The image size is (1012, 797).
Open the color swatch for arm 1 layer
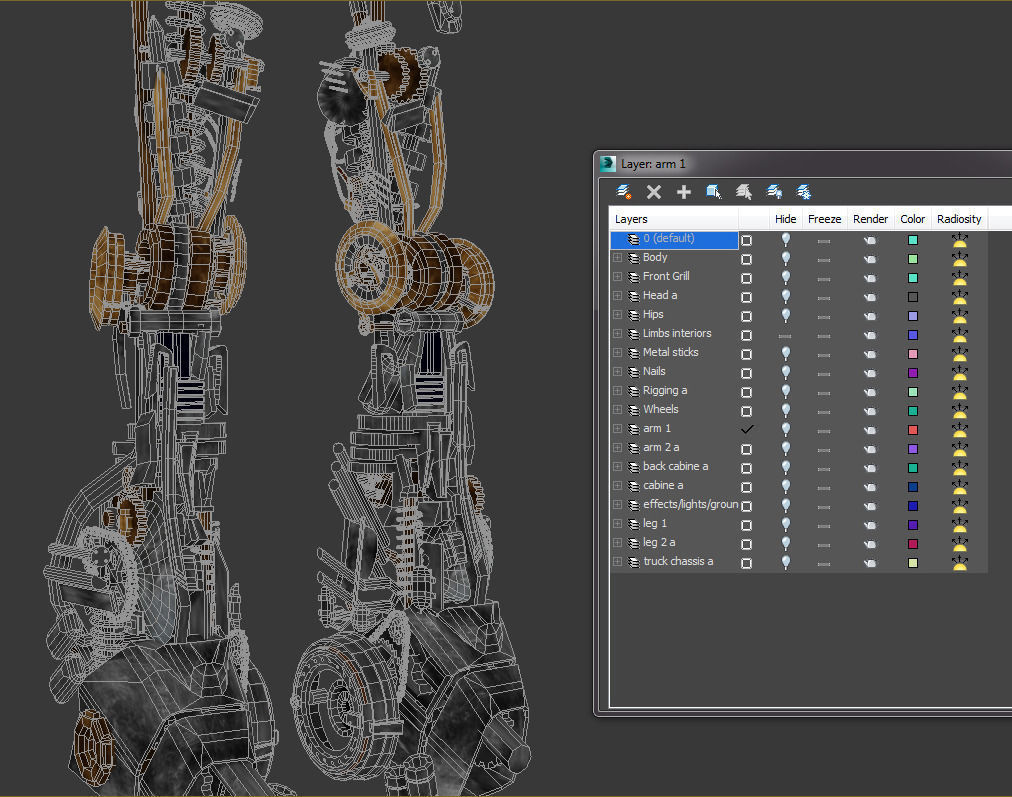point(913,430)
